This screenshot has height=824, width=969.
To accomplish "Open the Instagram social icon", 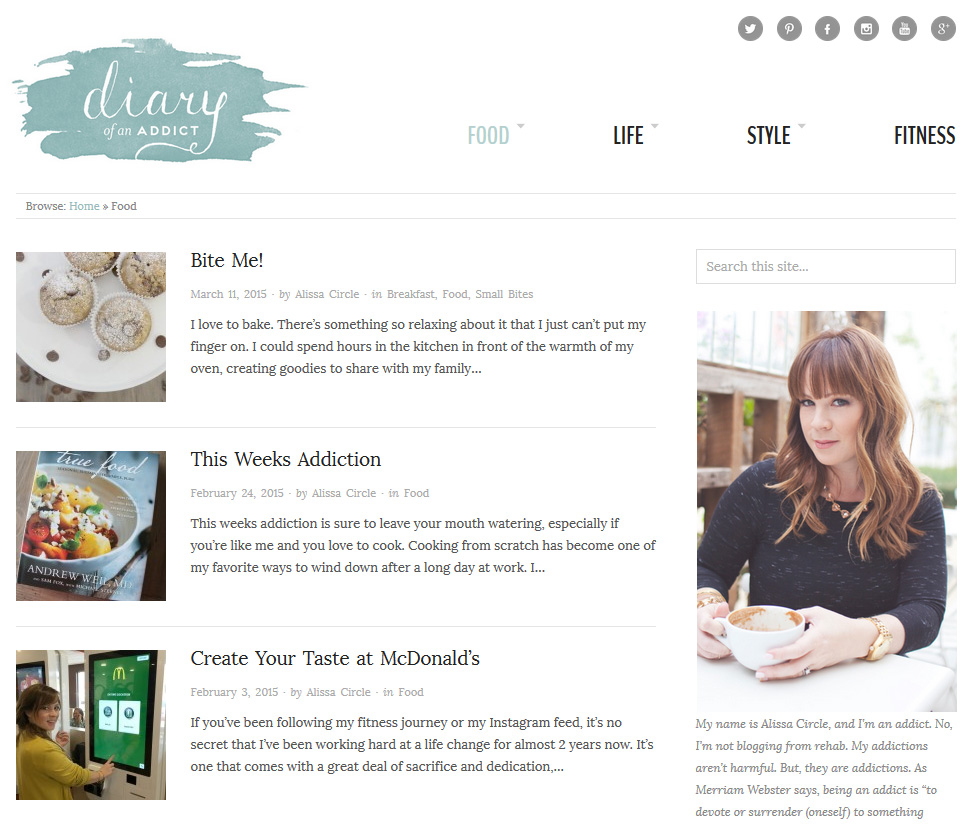I will tap(866, 28).
